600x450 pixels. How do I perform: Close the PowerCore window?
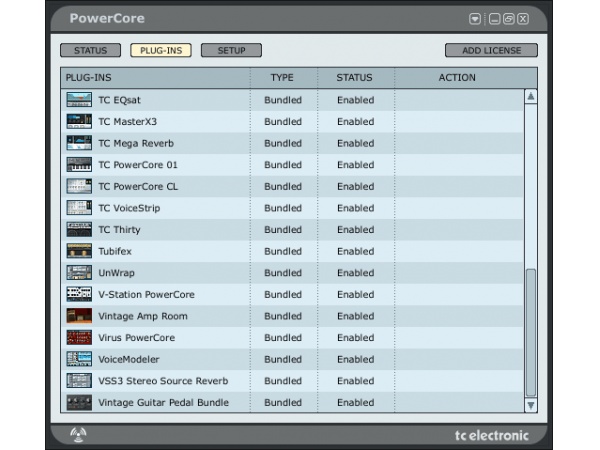point(523,19)
